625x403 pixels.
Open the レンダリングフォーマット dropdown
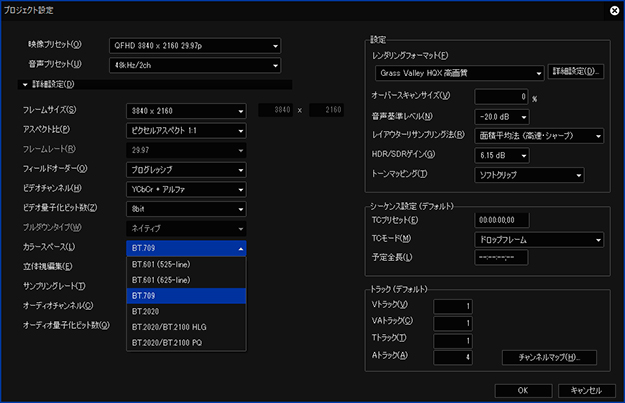click(x=460, y=73)
